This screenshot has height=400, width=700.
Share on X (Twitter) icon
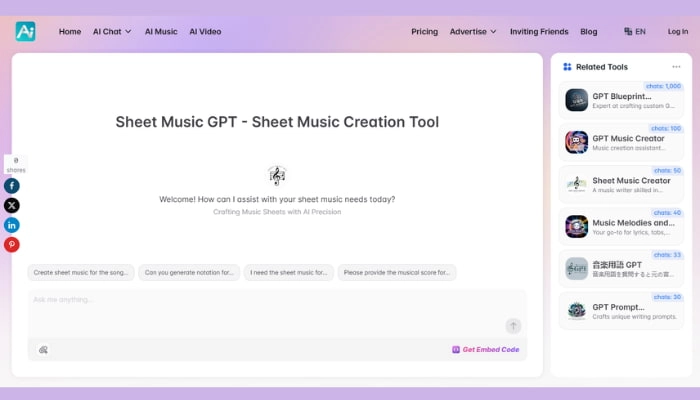(12, 205)
